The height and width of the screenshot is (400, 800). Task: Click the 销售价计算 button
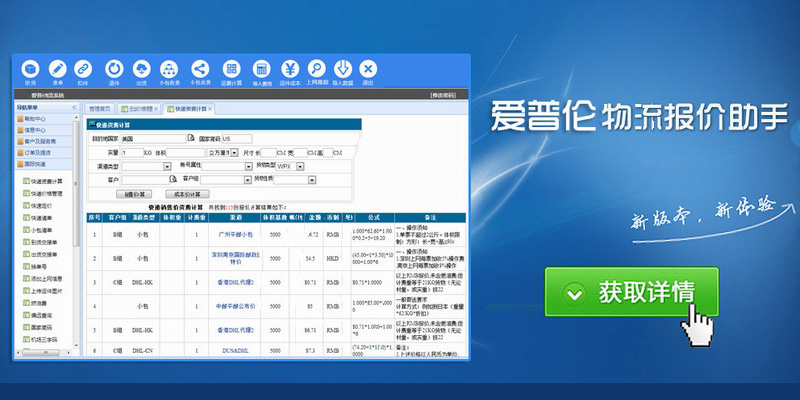[x=135, y=194]
